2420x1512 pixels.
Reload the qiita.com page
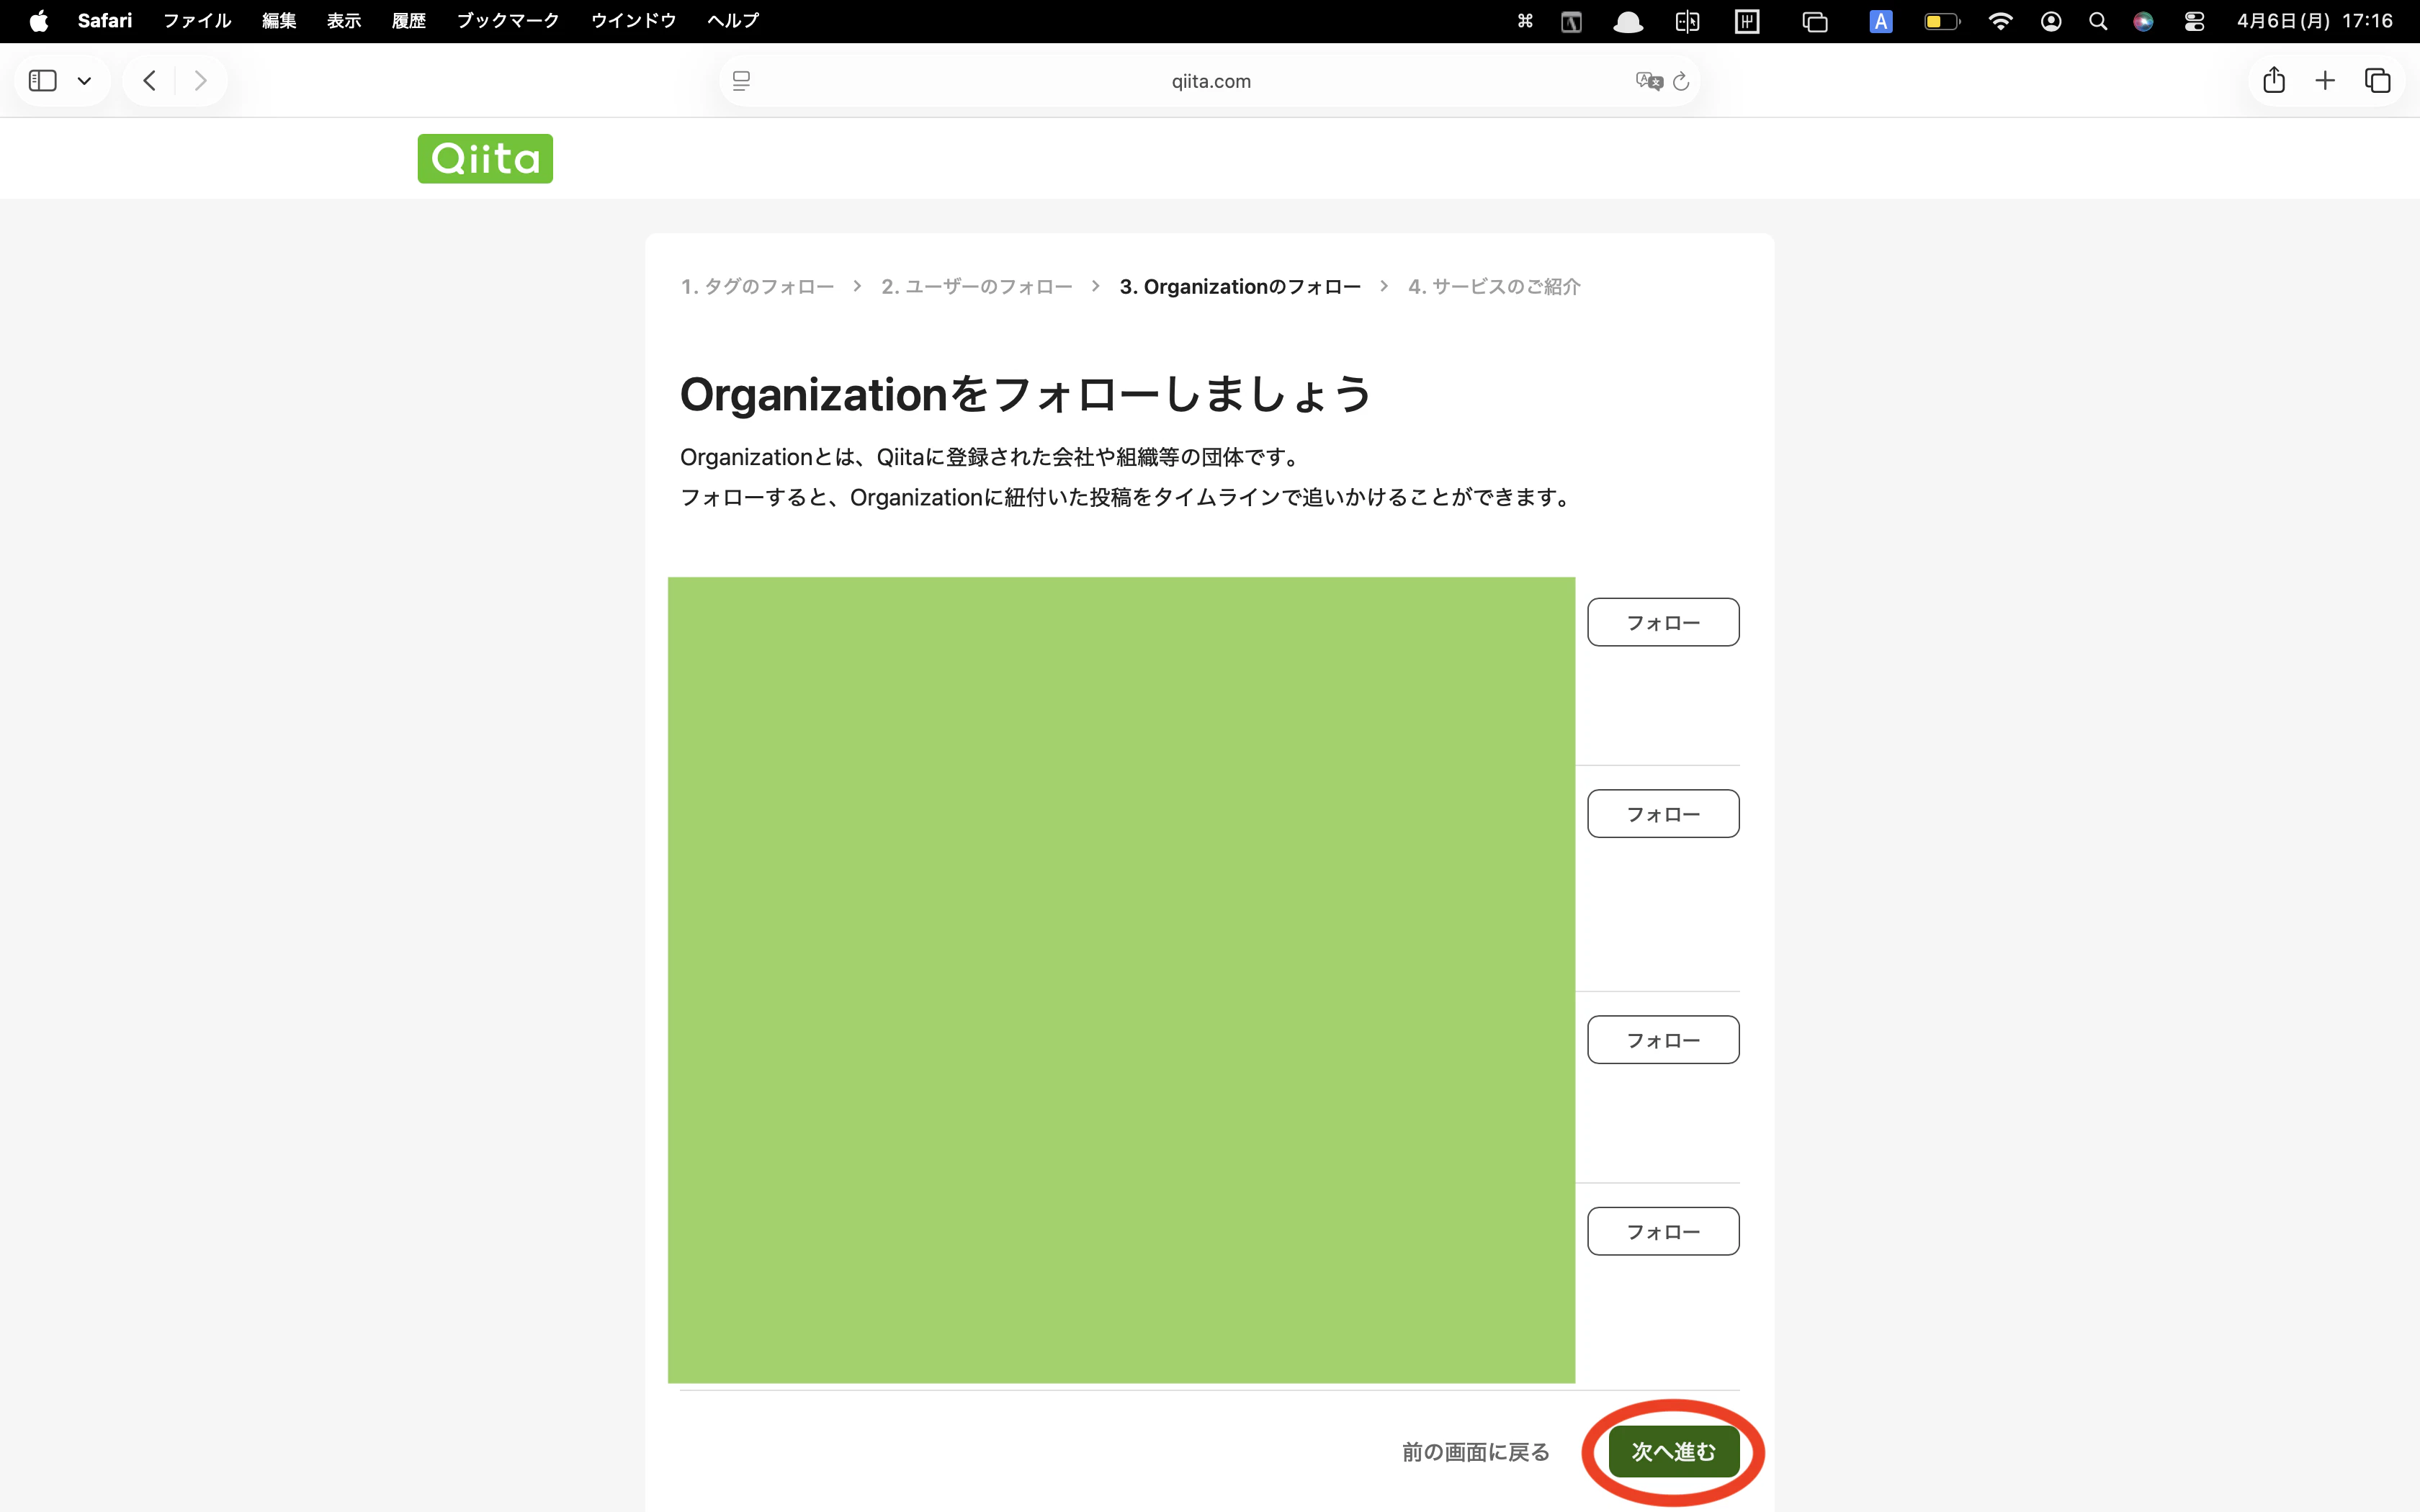tap(1681, 81)
